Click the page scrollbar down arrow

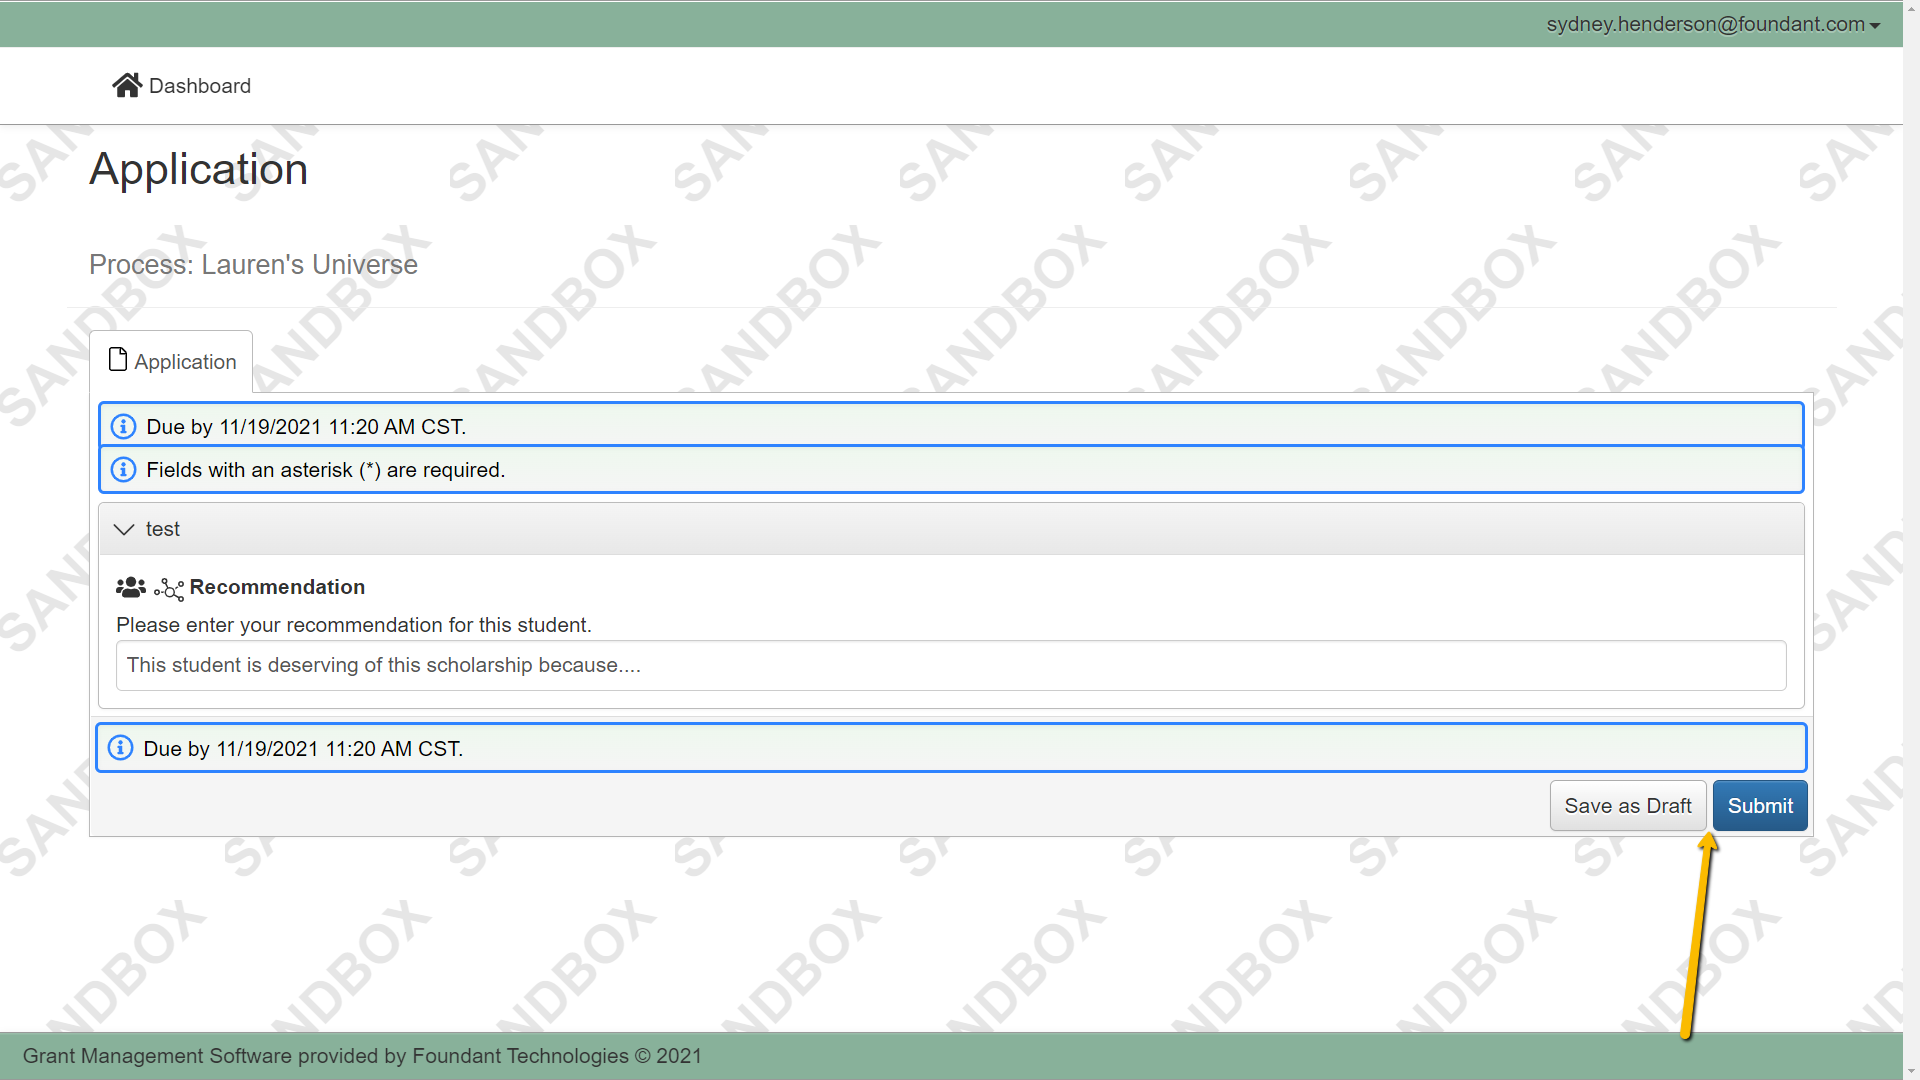tap(1911, 1071)
